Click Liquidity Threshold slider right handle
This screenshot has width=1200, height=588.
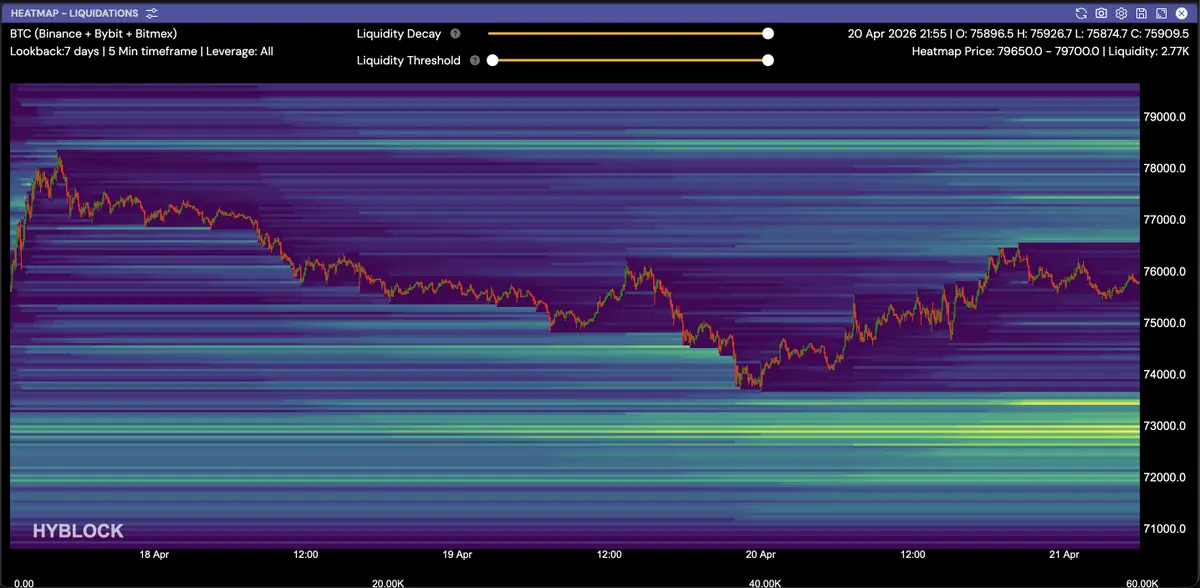pos(768,60)
